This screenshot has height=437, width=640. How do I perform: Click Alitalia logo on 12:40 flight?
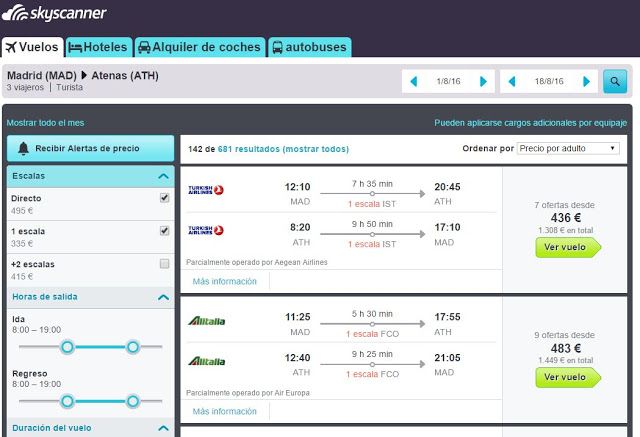(x=207, y=362)
